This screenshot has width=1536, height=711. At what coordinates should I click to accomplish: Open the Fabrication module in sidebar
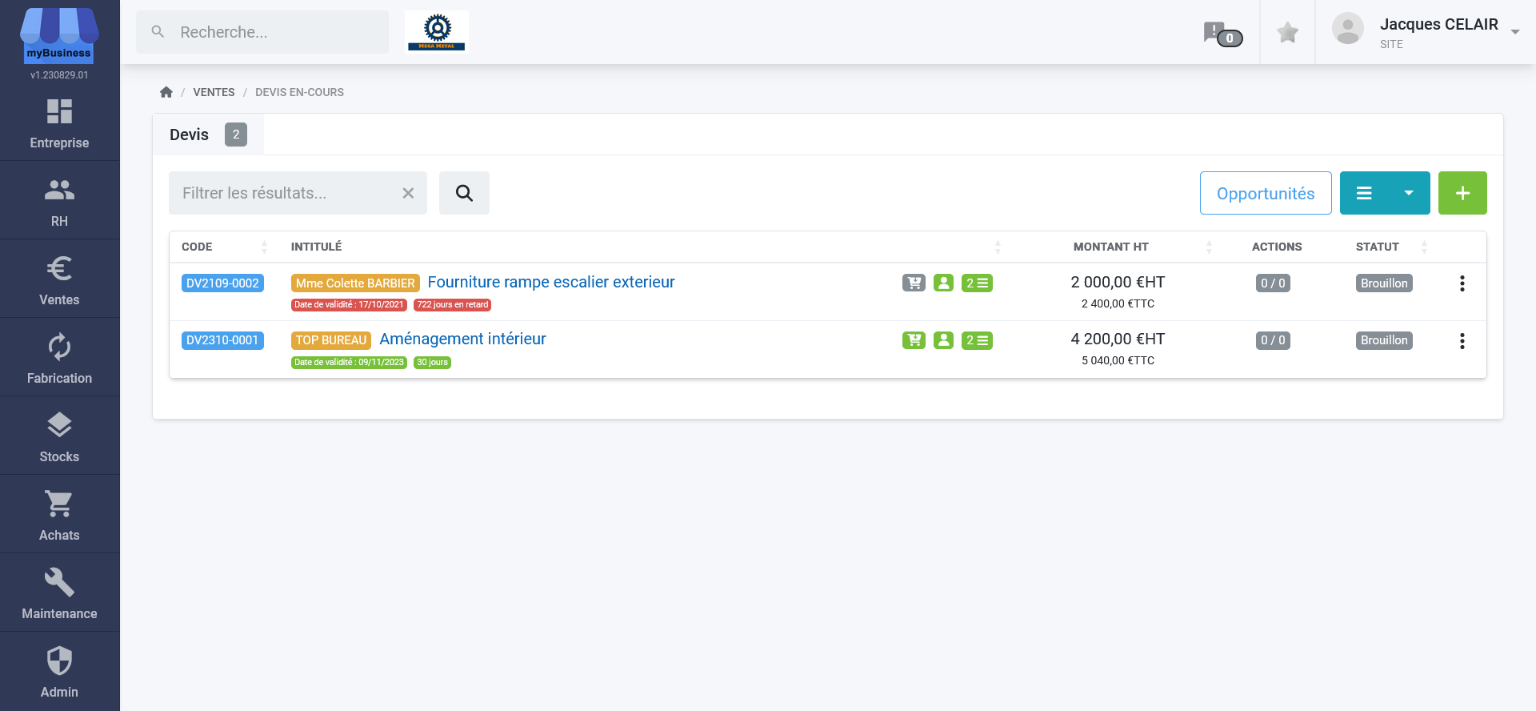click(59, 358)
